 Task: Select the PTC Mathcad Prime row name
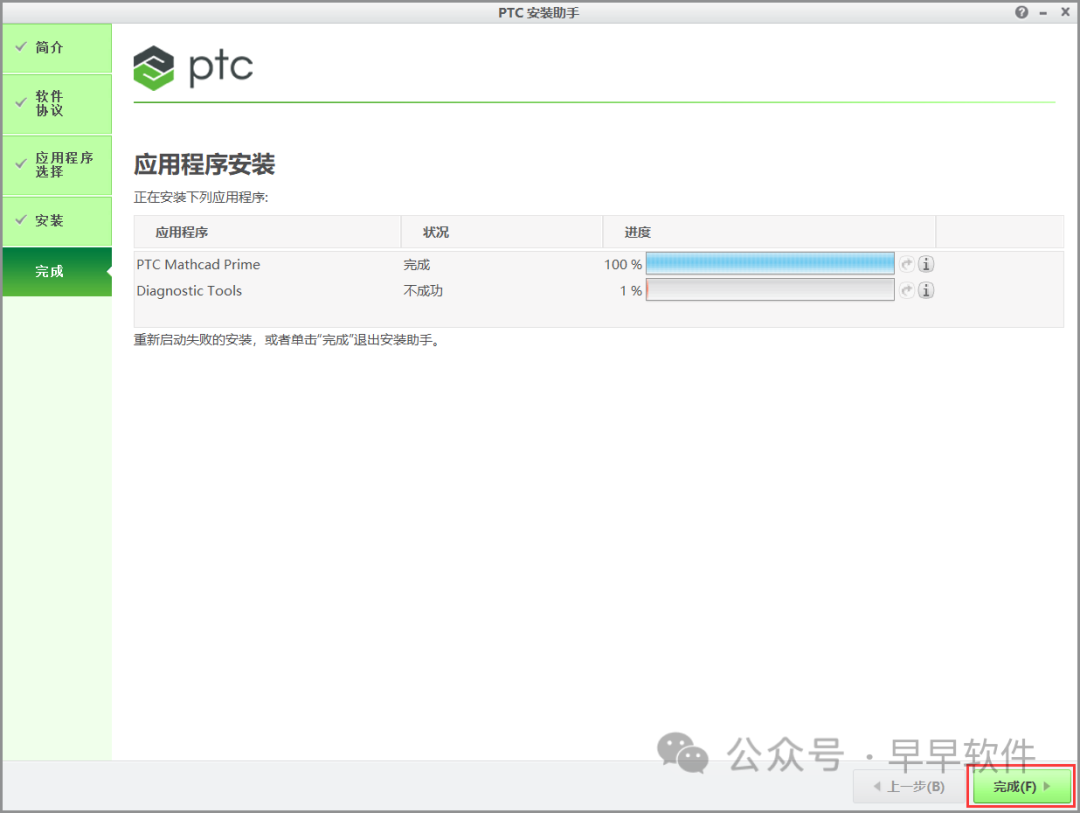click(198, 265)
